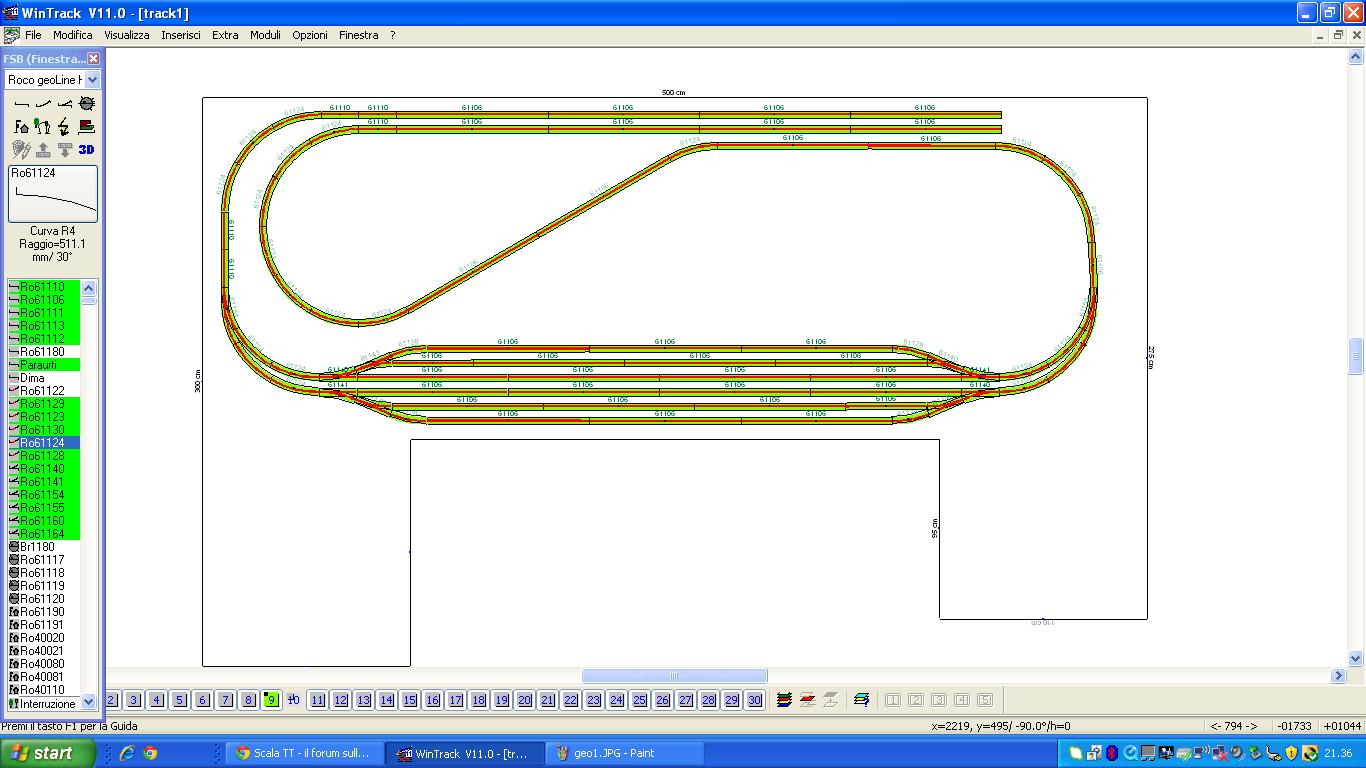Open the 3D view icon

click(87, 149)
